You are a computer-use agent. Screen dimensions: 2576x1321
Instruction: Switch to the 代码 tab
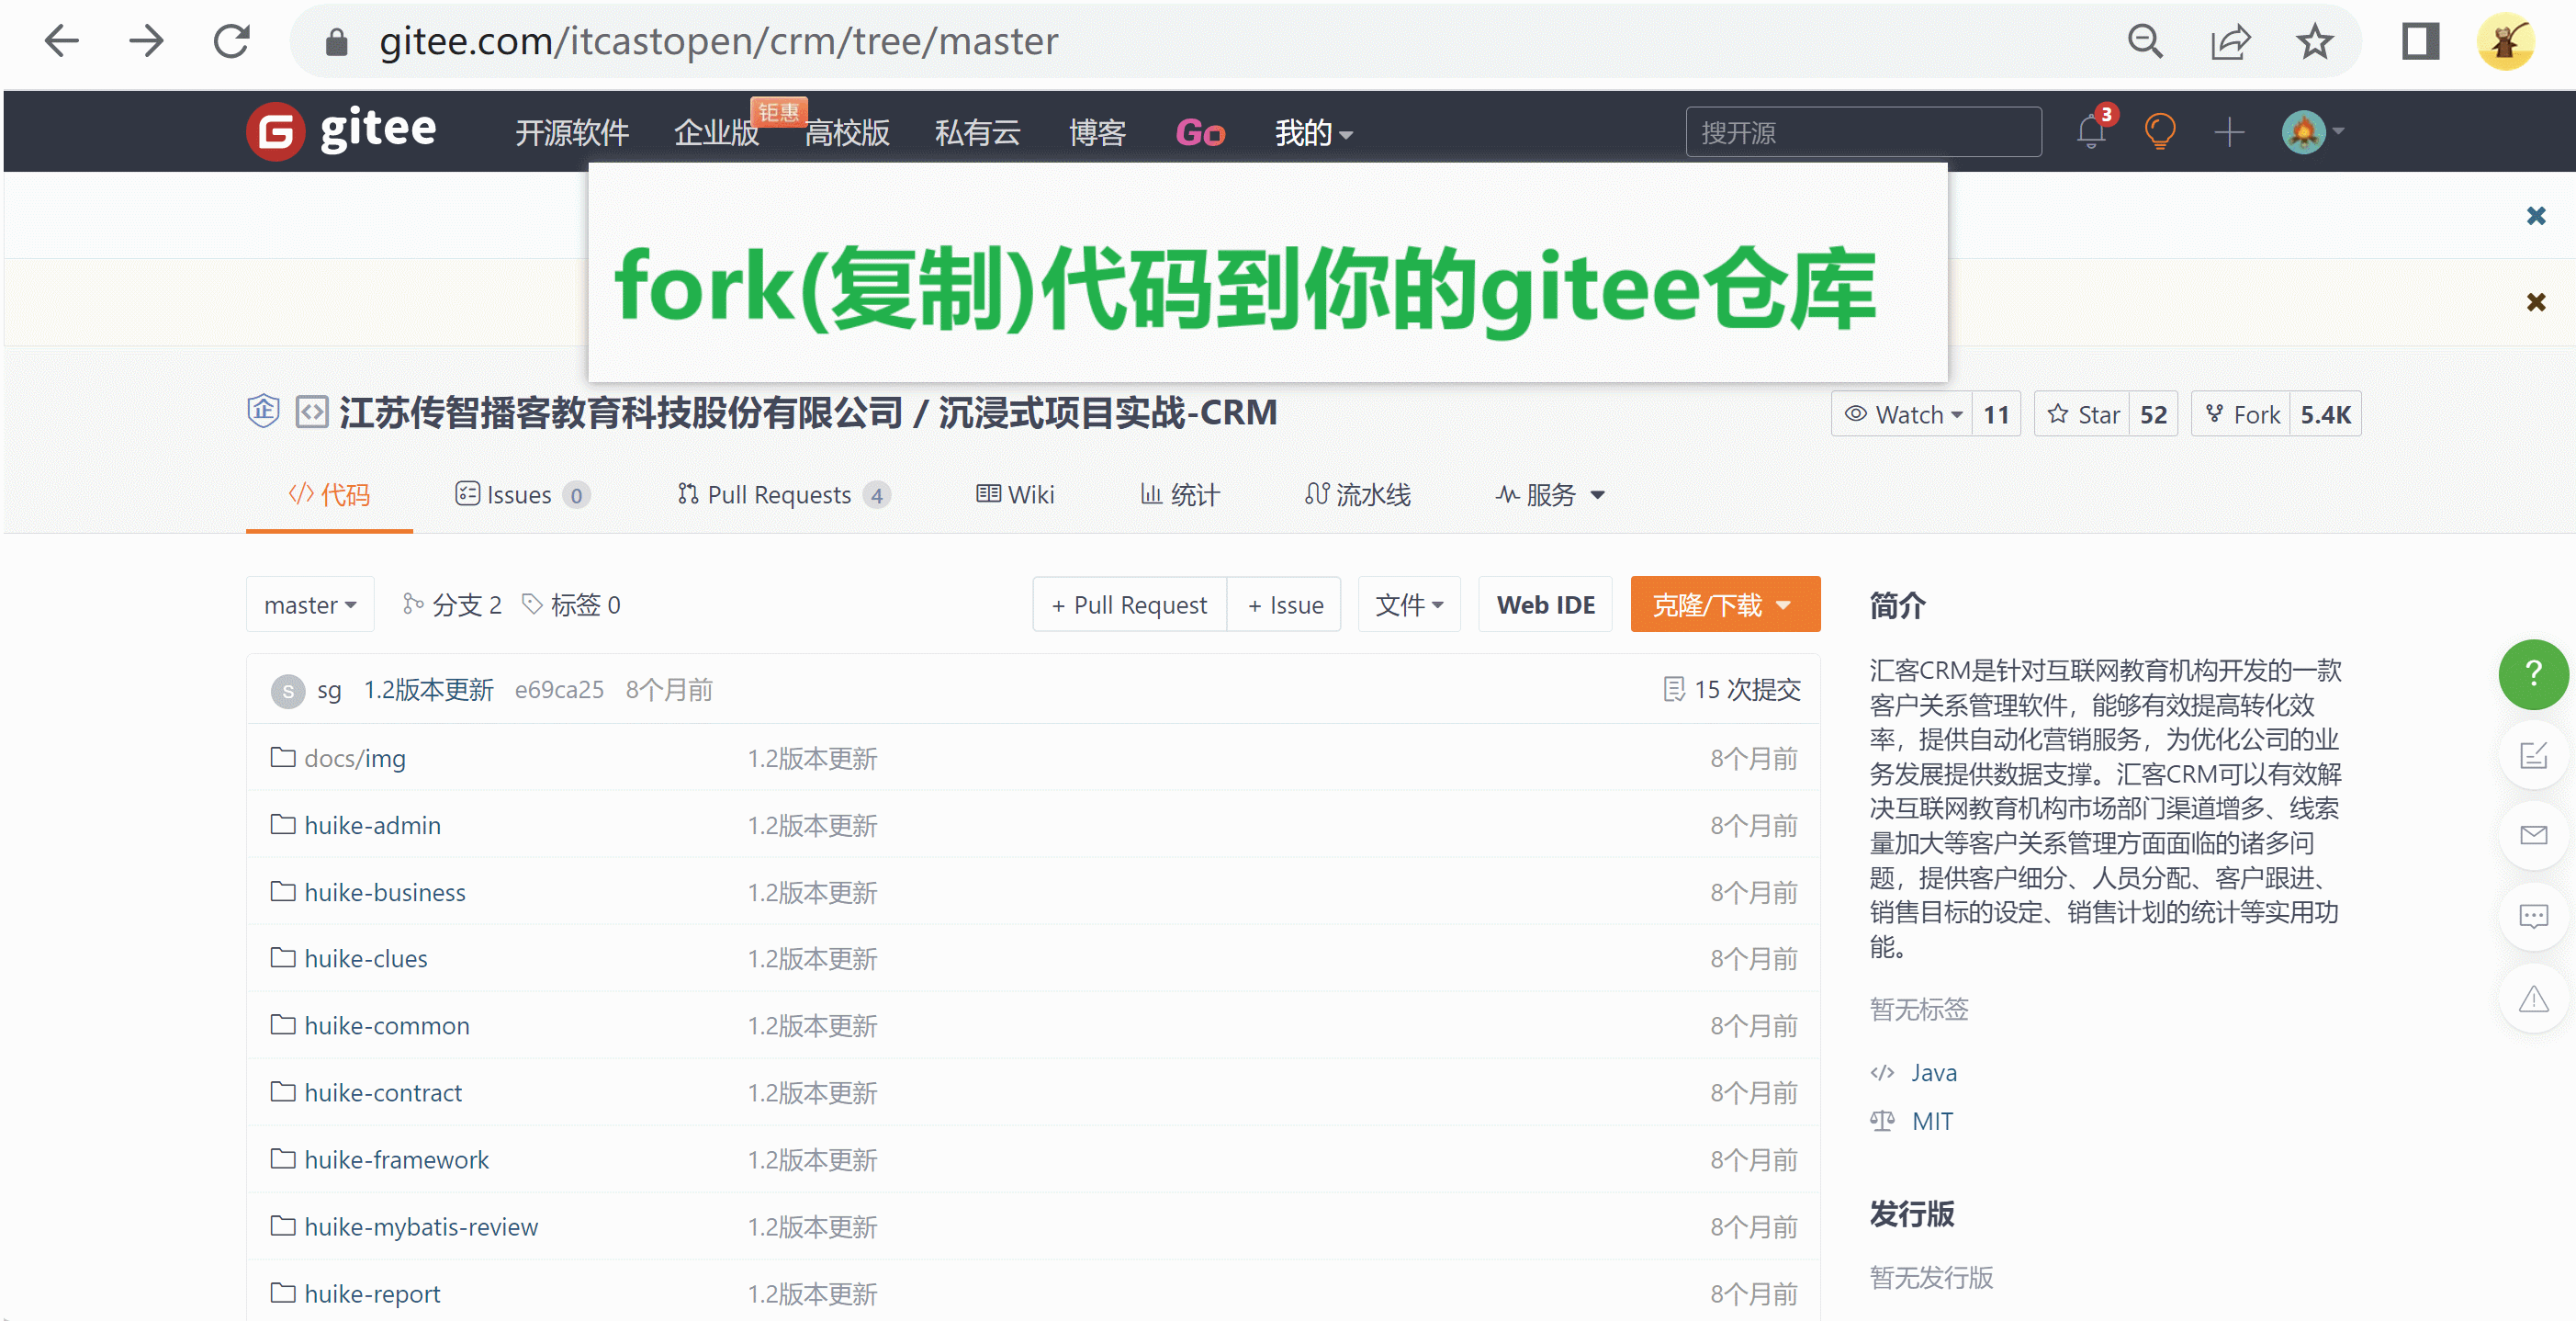329,494
